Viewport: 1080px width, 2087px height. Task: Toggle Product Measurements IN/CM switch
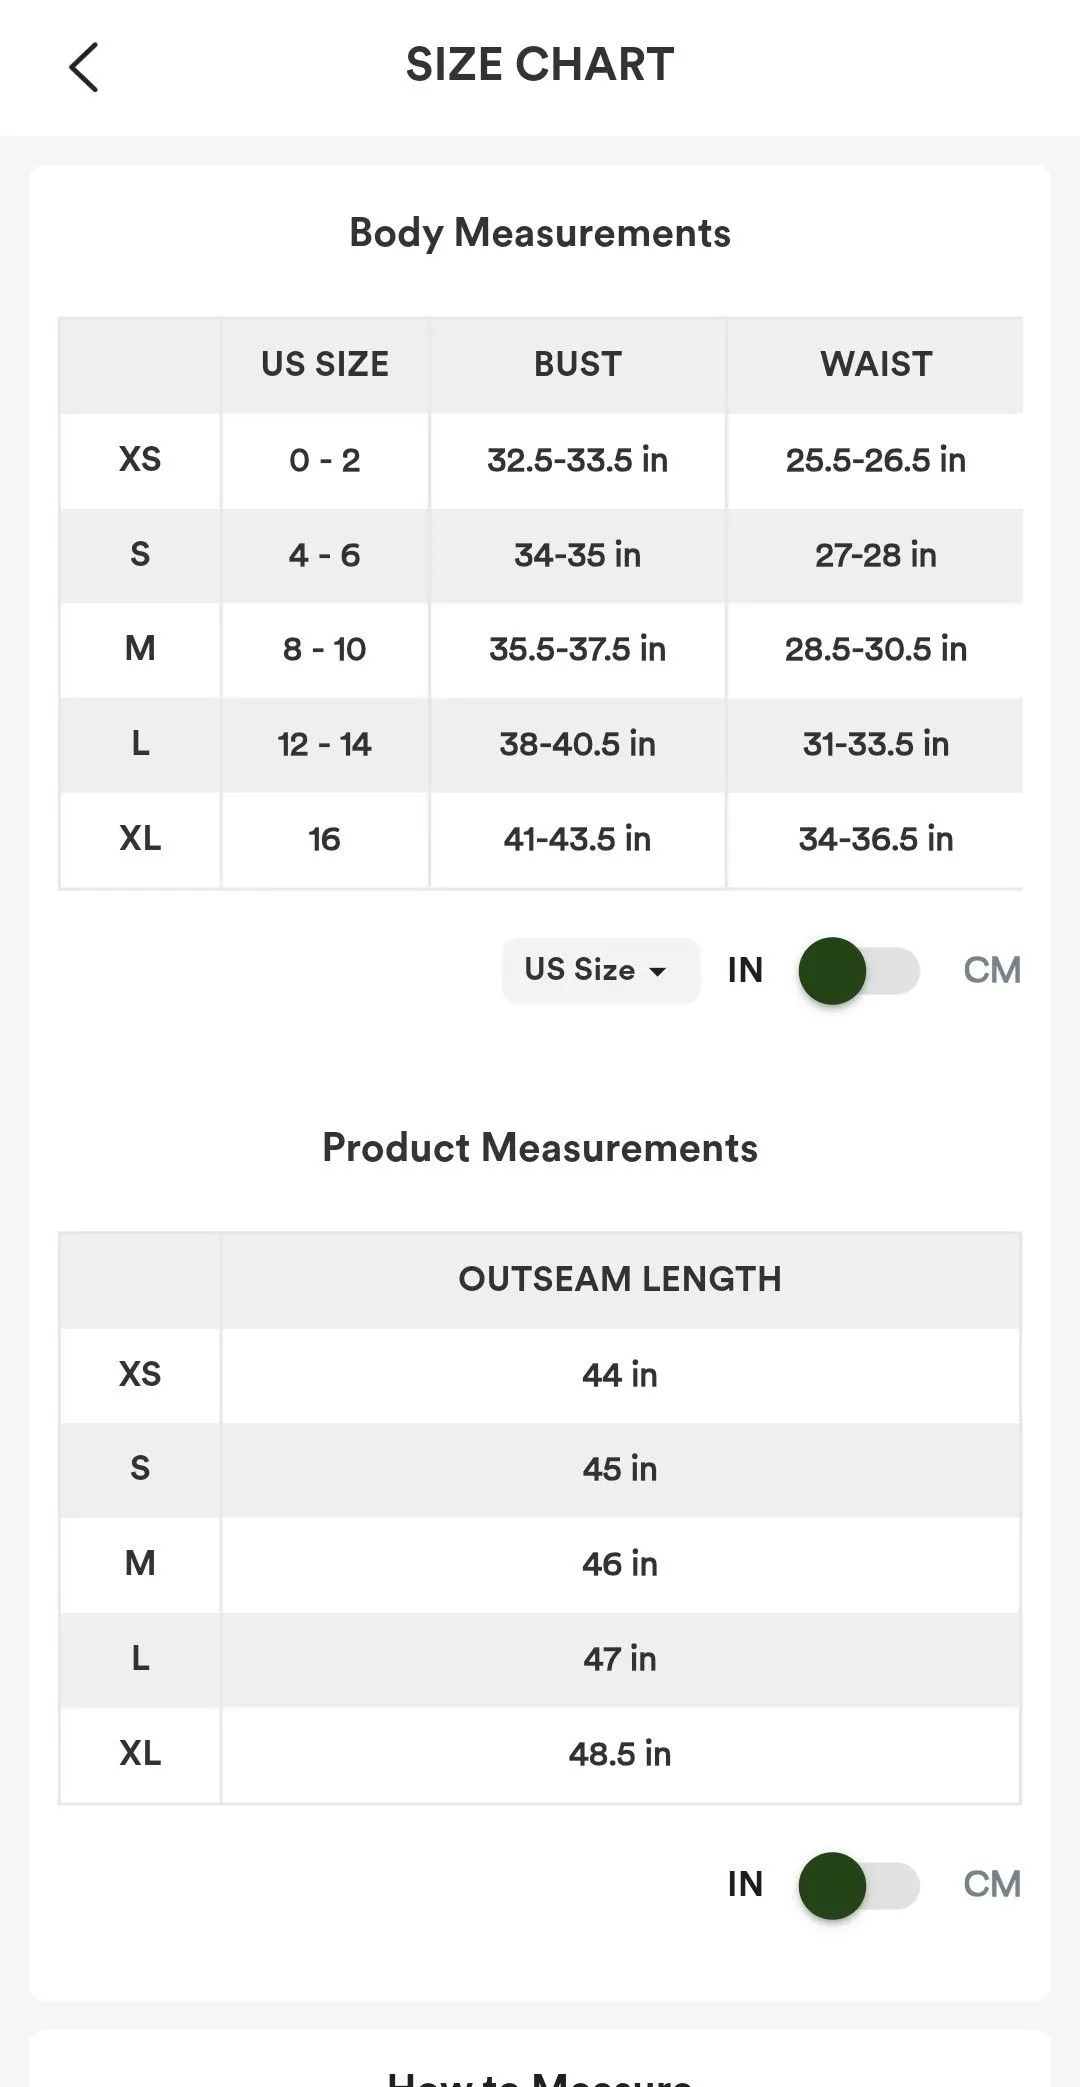[859, 1885]
